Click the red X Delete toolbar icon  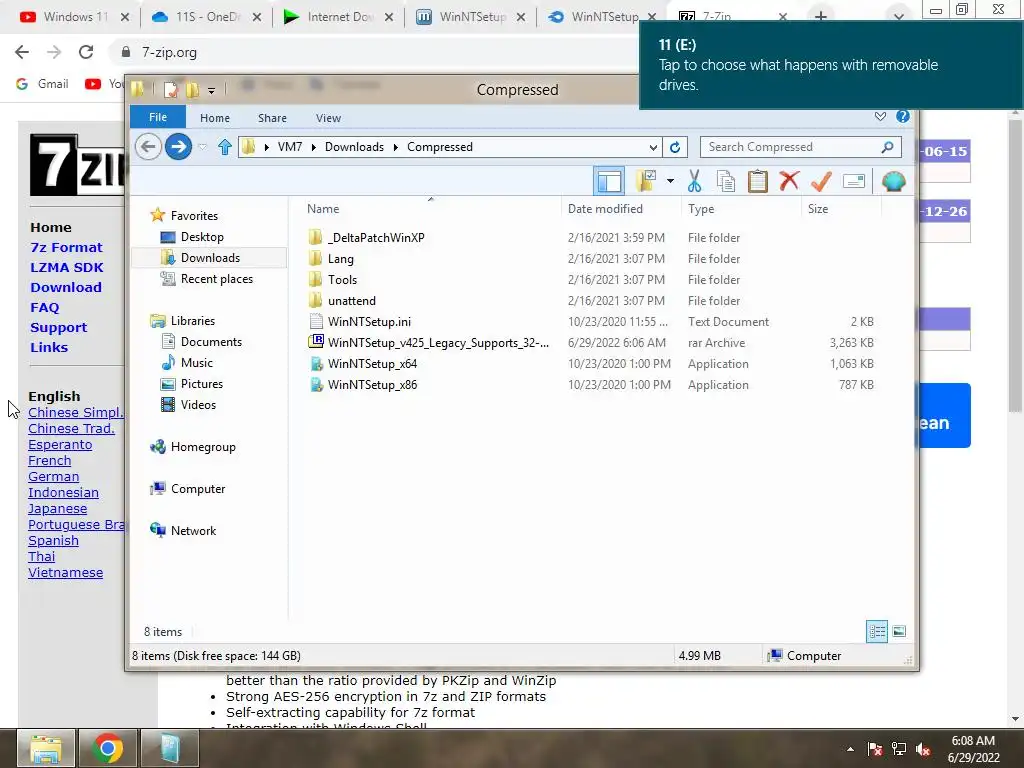[789, 180]
